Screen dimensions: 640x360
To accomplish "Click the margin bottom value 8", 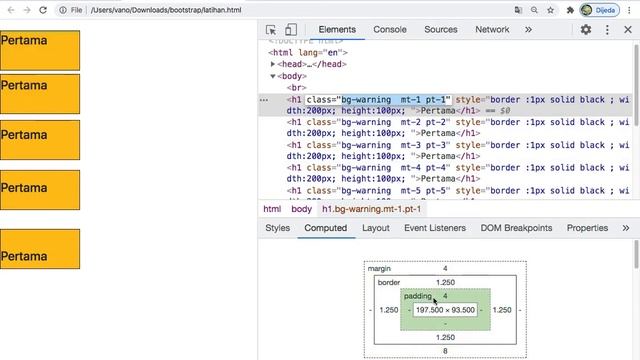I will [x=445, y=351].
